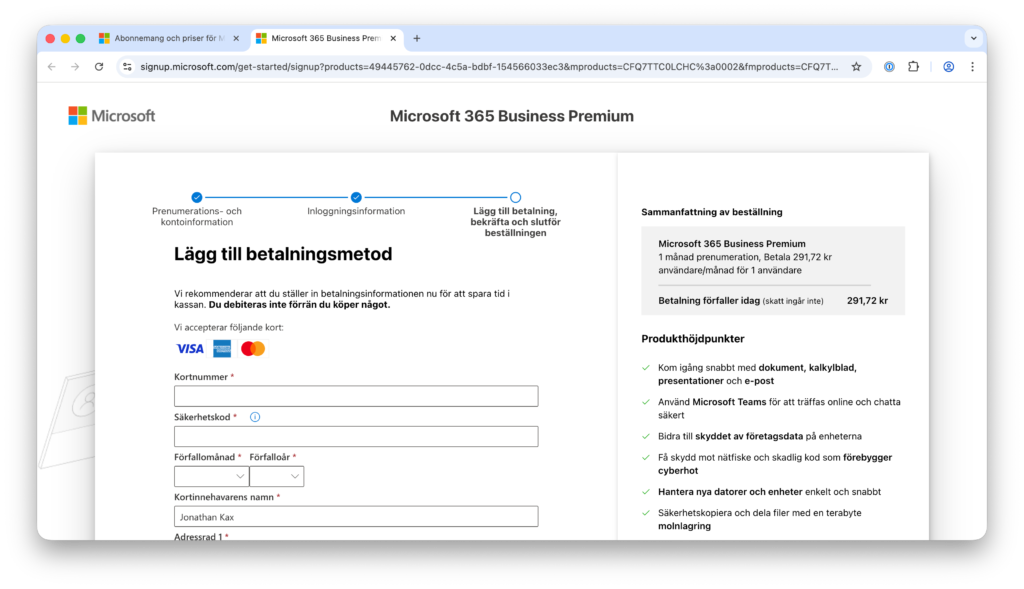Viewport: 1024px width, 589px height.
Task: Click the Kortnummer input field
Action: 356,397
